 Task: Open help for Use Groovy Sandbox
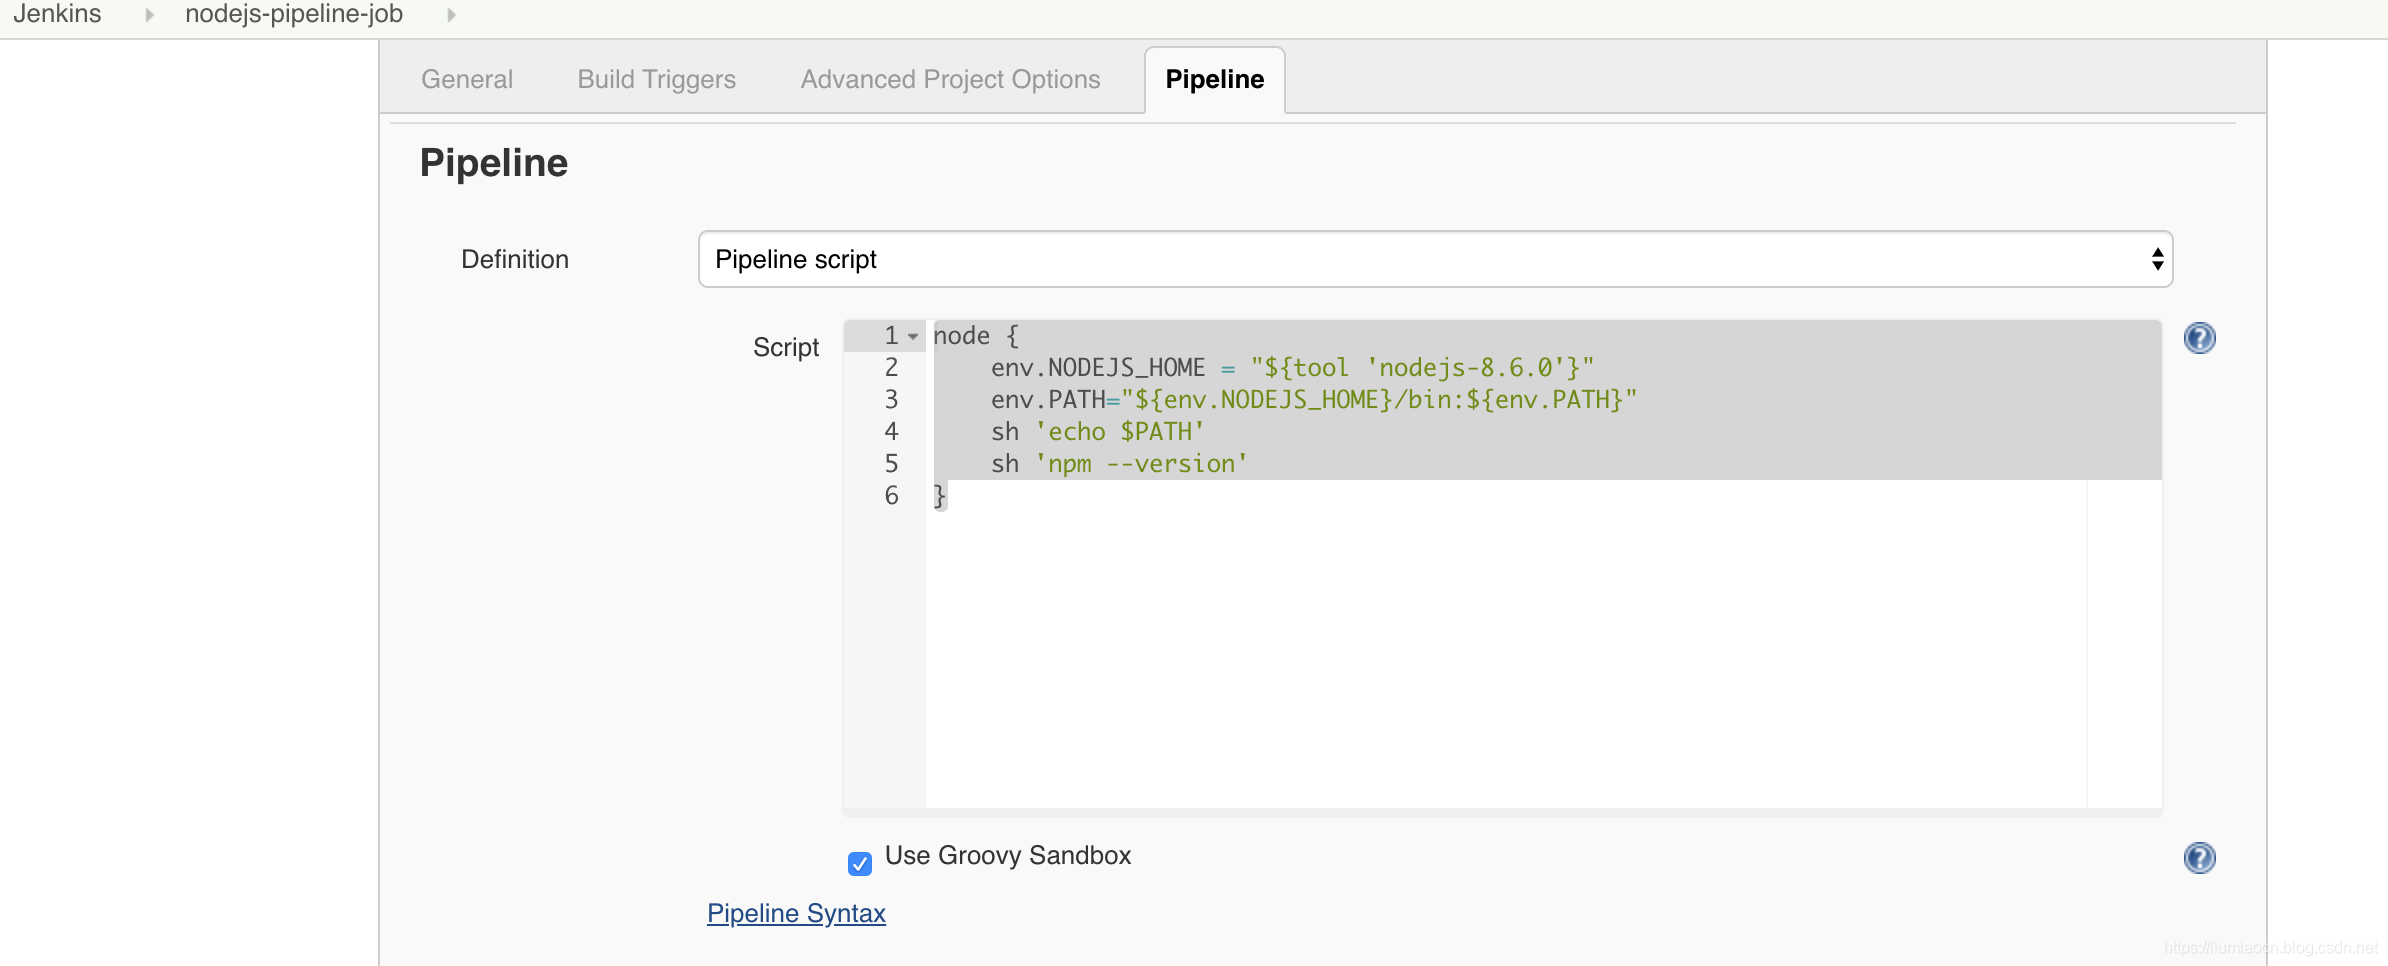[x=2199, y=858]
